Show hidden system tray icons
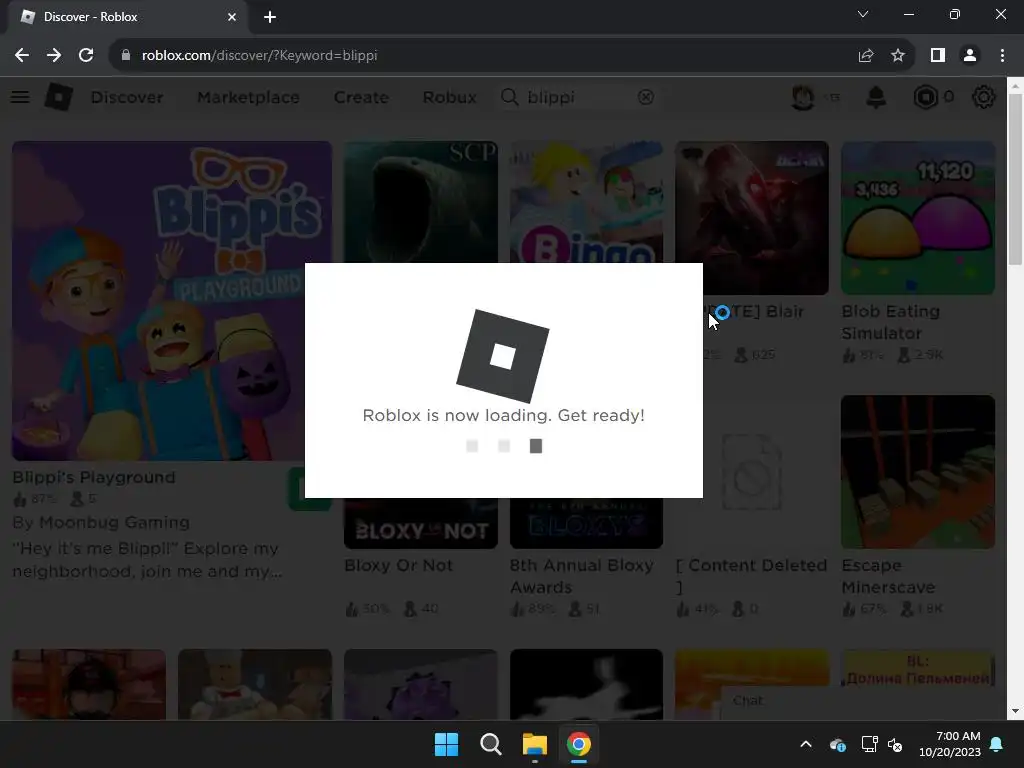Screen dimensions: 1024x768 pos(806,744)
